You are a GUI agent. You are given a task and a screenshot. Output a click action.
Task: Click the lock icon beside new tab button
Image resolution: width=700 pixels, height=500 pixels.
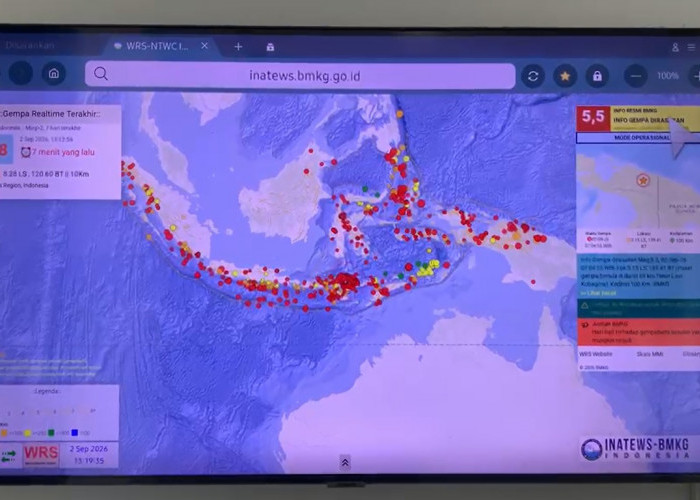tap(270, 47)
